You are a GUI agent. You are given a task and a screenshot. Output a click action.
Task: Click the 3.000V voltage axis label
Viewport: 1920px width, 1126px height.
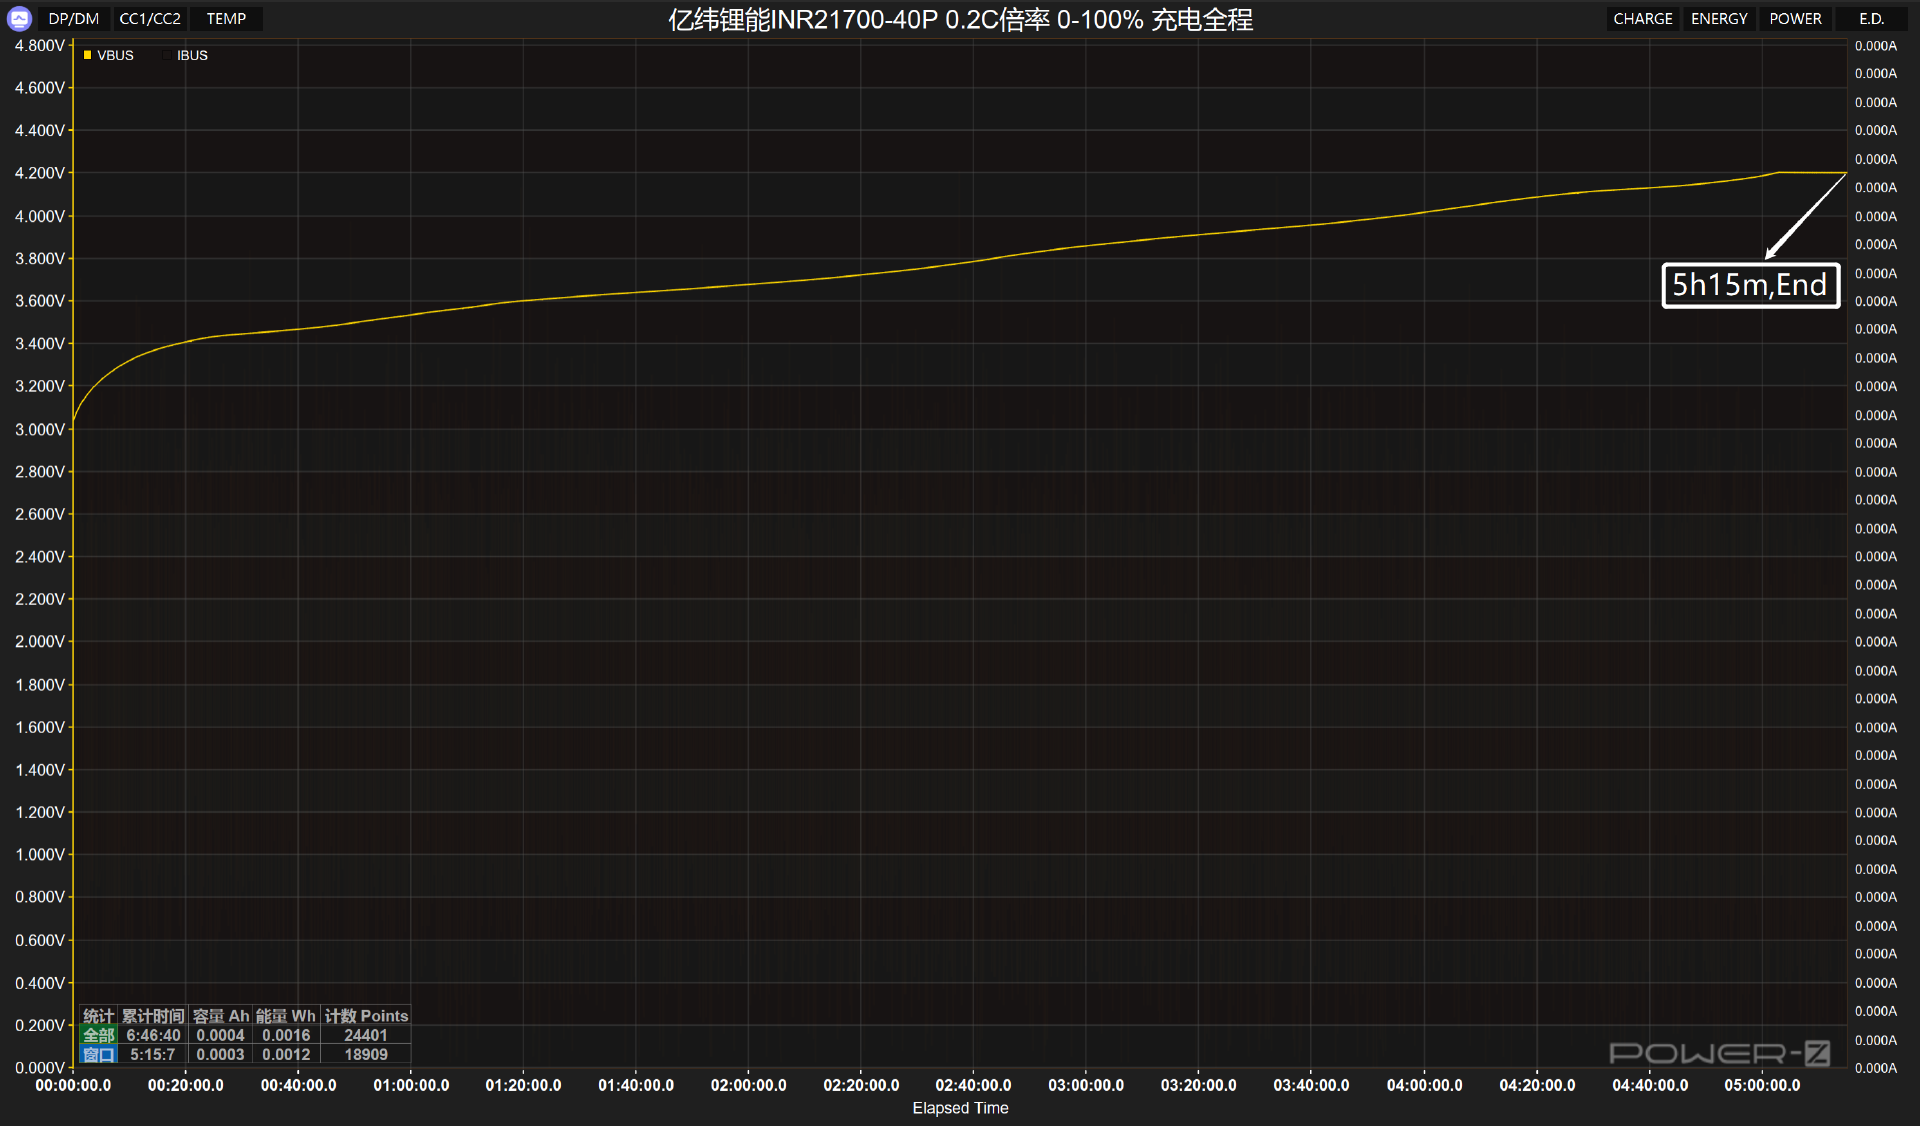click(x=39, y=429)
